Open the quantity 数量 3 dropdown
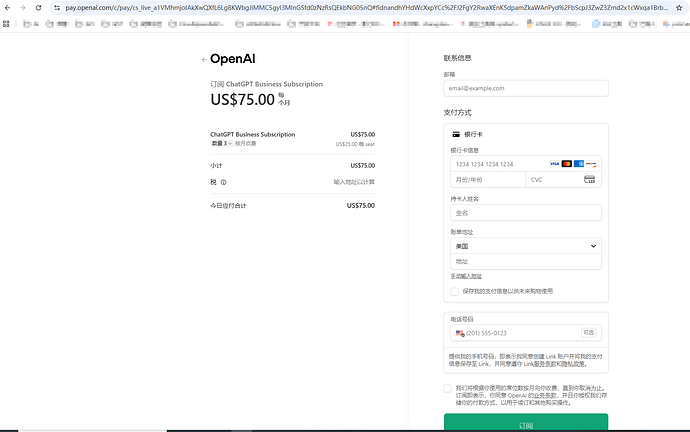This screenshot has height=432, width=690. tap(221, 143)
